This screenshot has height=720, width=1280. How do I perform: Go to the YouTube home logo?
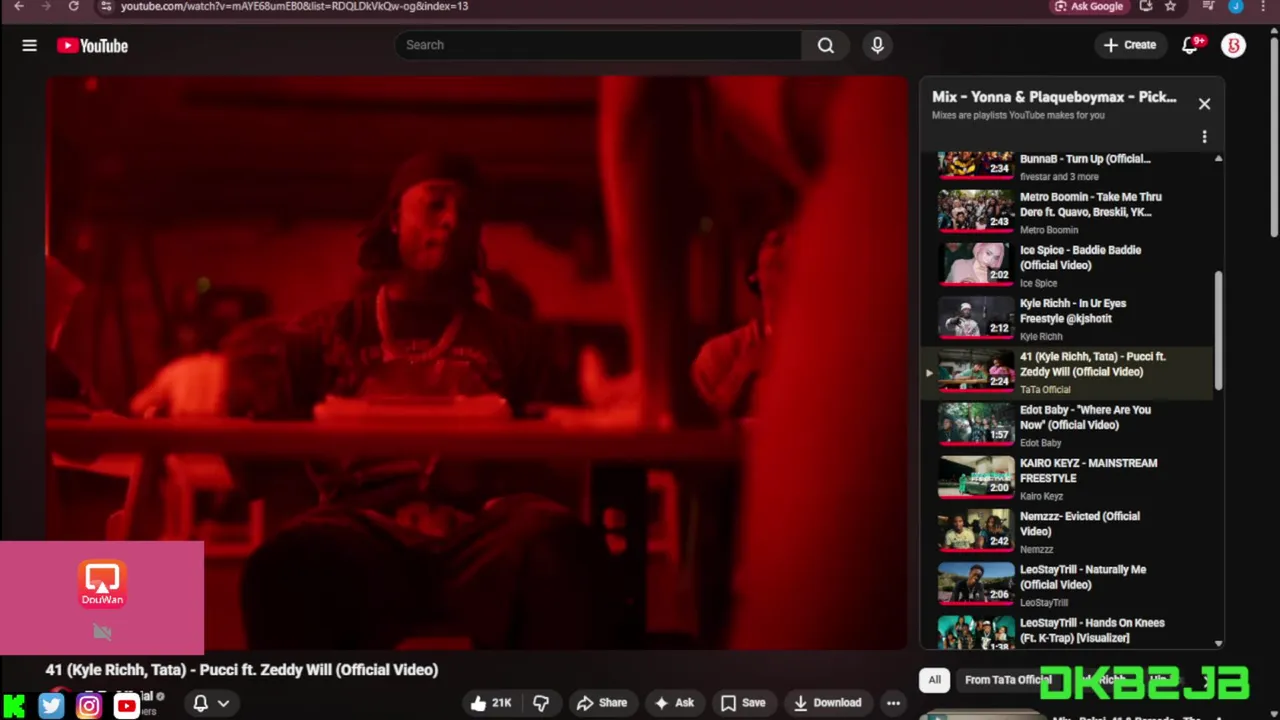point(92,45)
